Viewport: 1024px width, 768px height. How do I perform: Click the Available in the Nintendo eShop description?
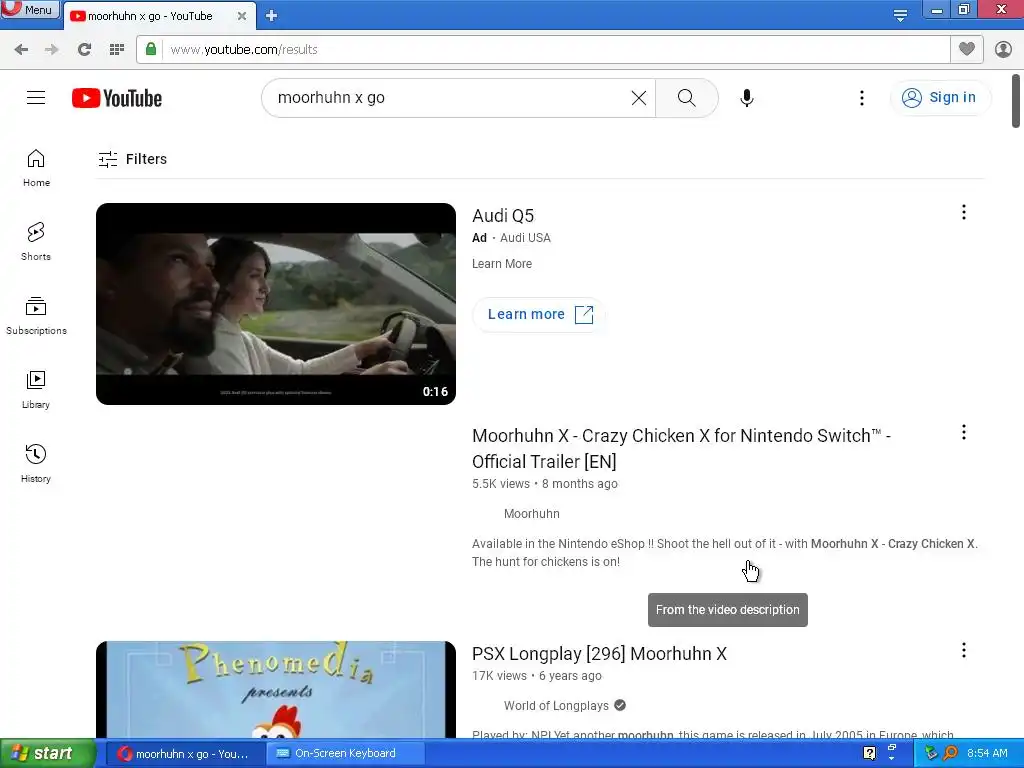tap(725, 552)
